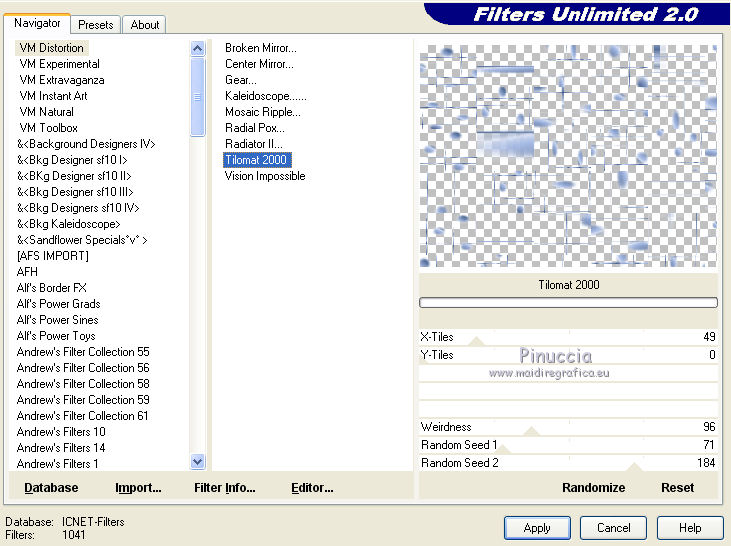Click the category list scrollbar thumb
Viewport: 731px width, 546px height.
198,97
